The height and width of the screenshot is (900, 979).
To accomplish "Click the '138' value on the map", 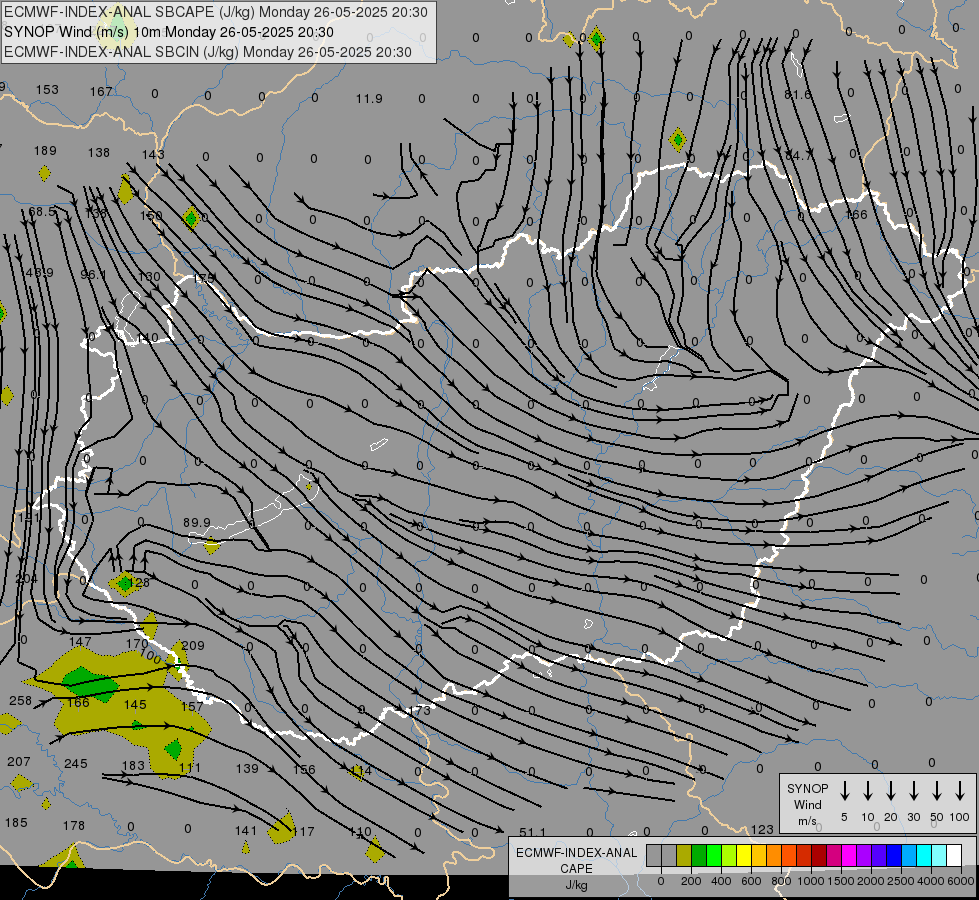I will click(x=99, y=152).
